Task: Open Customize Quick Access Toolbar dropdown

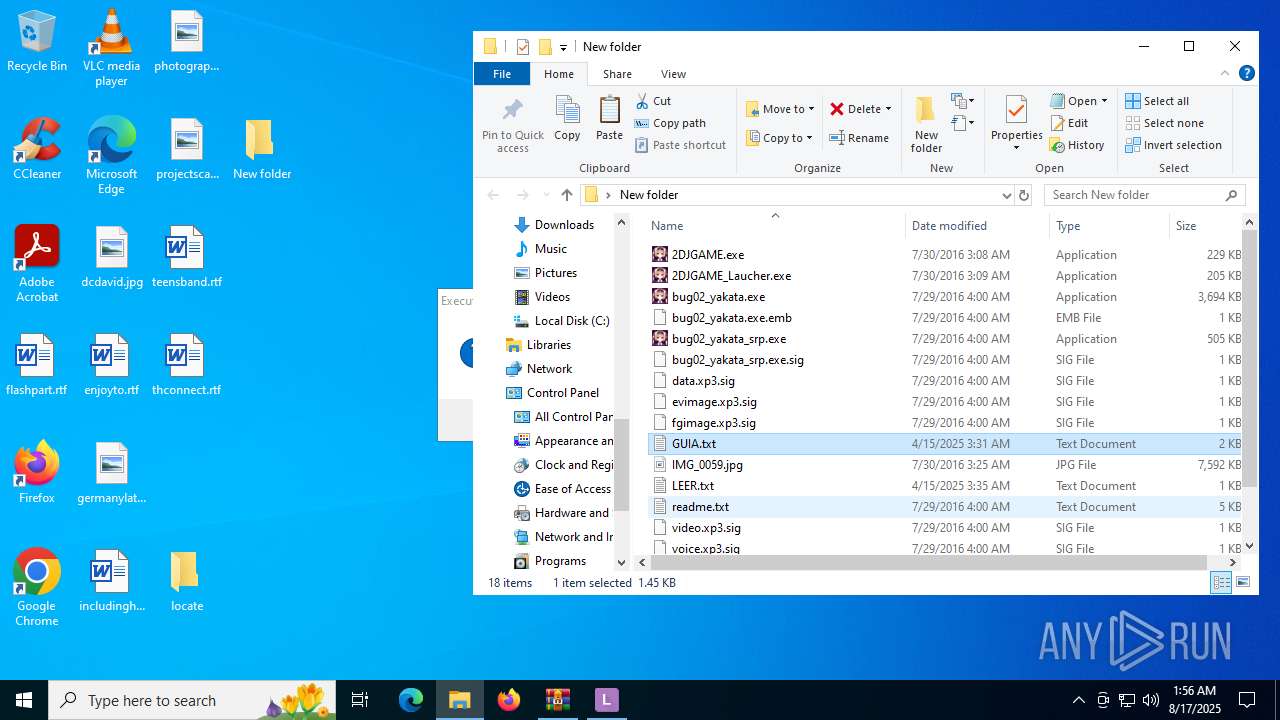Action: 564,47
